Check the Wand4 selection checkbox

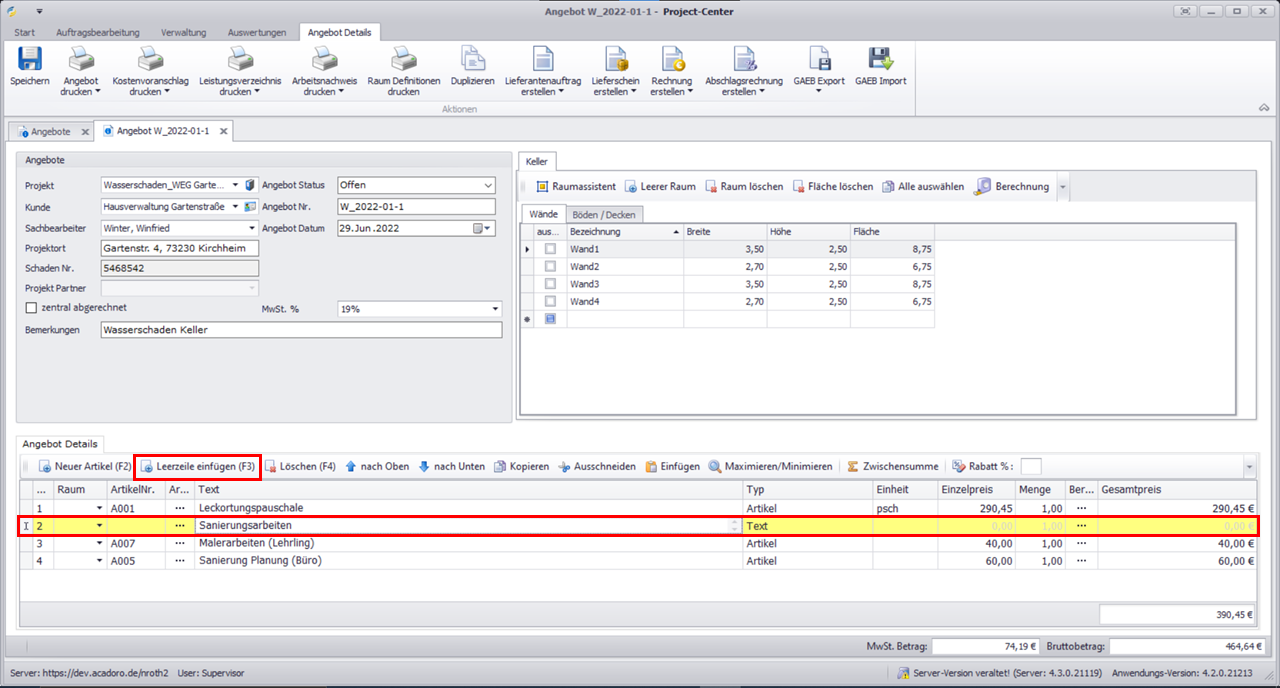click(x=550, y=301)
